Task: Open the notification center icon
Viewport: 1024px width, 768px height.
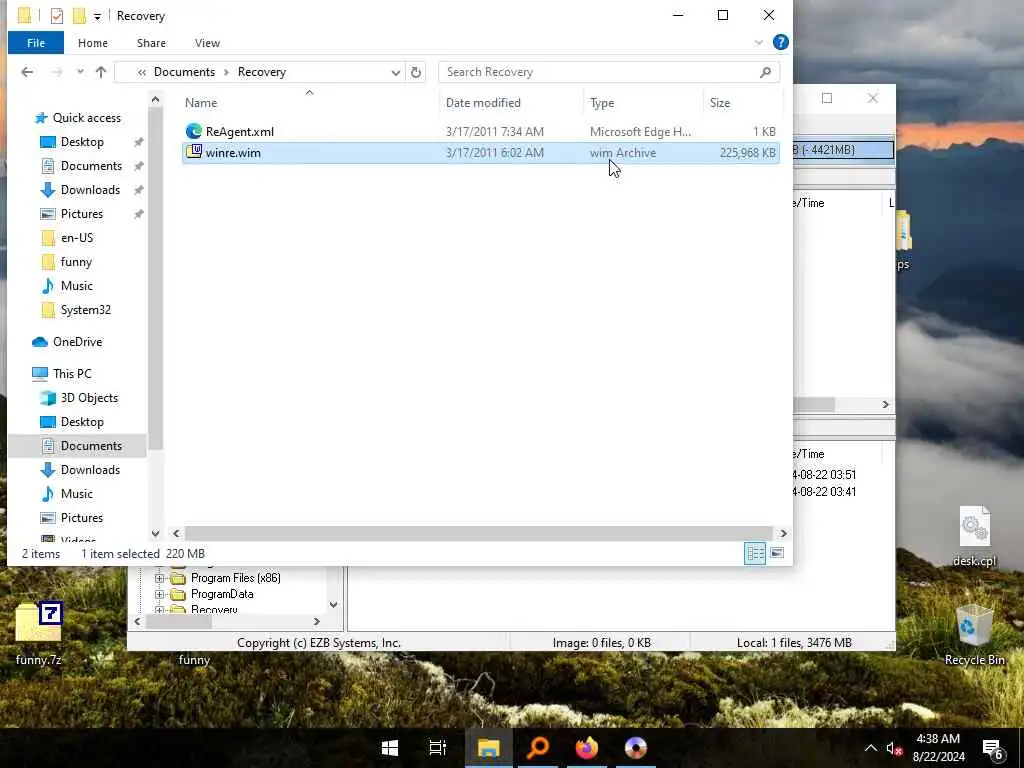Action: 992,749
